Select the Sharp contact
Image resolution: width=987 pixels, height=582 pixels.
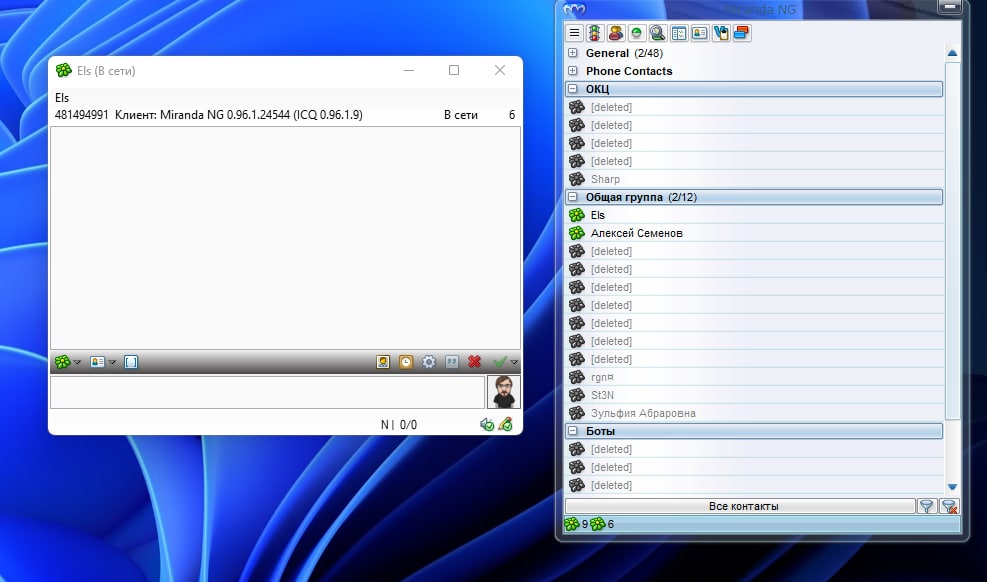(754, 179)
